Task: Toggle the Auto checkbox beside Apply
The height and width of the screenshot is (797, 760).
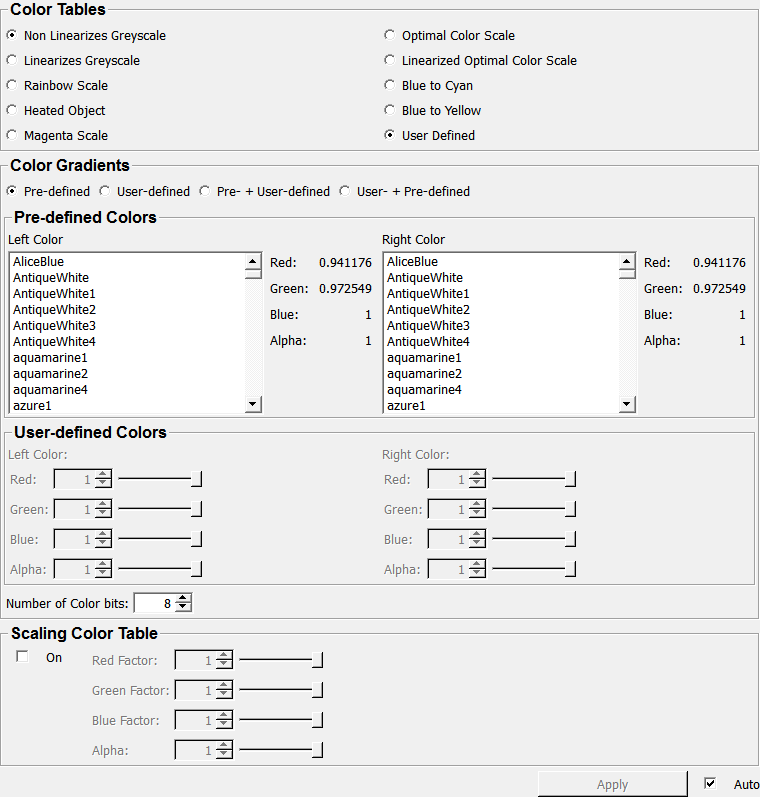Action: click(710, 784)
